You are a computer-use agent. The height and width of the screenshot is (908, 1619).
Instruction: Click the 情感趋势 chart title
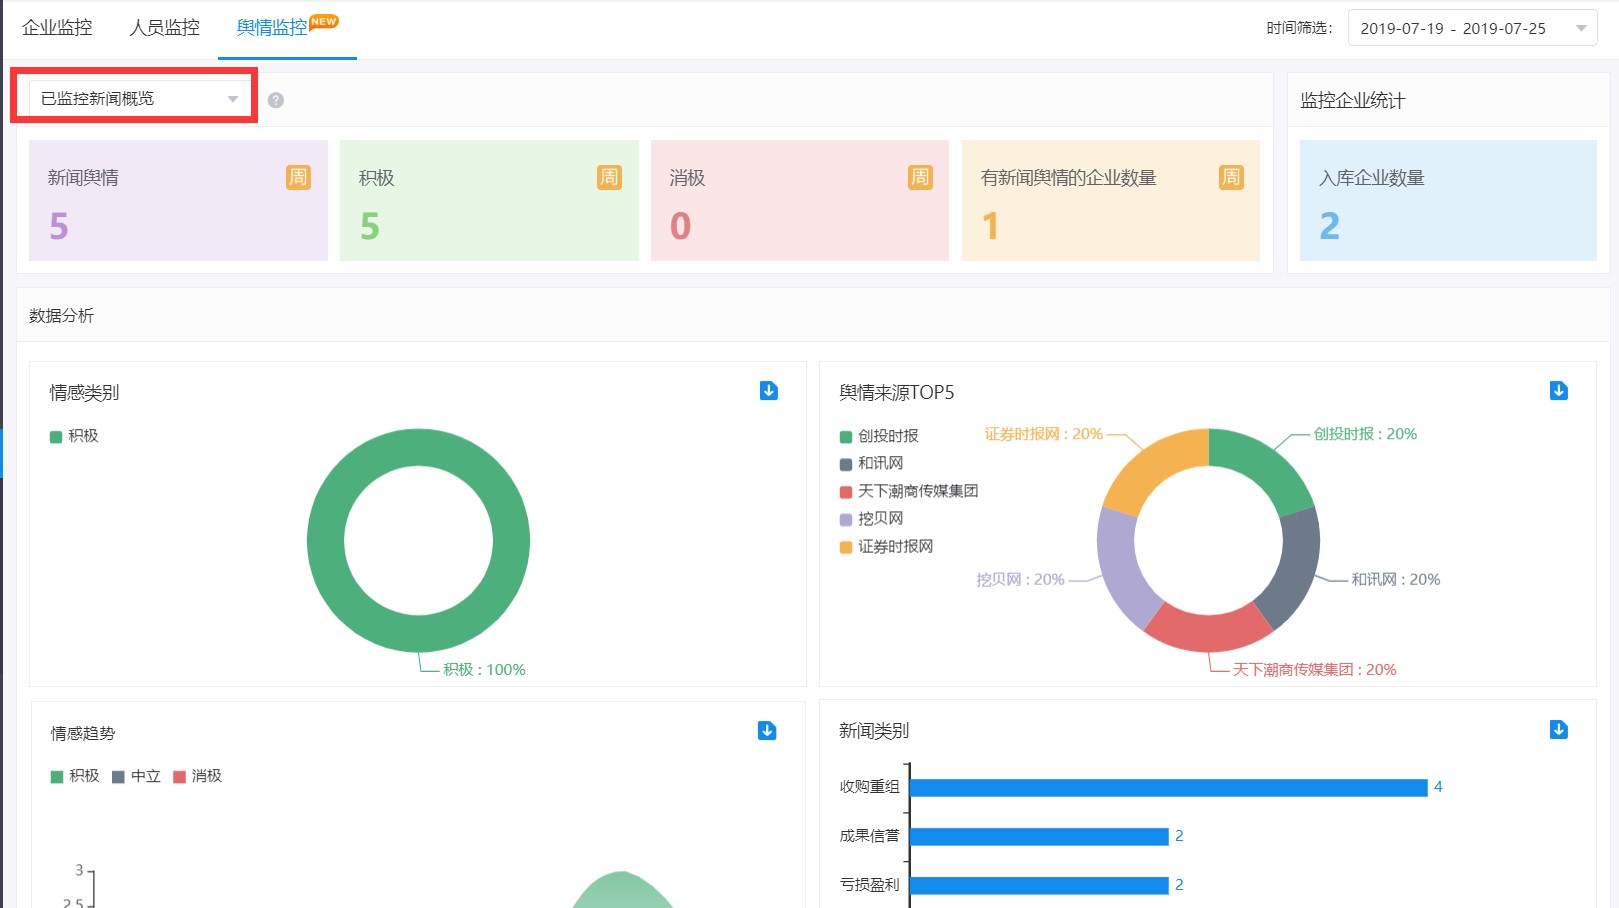point(83,733)
